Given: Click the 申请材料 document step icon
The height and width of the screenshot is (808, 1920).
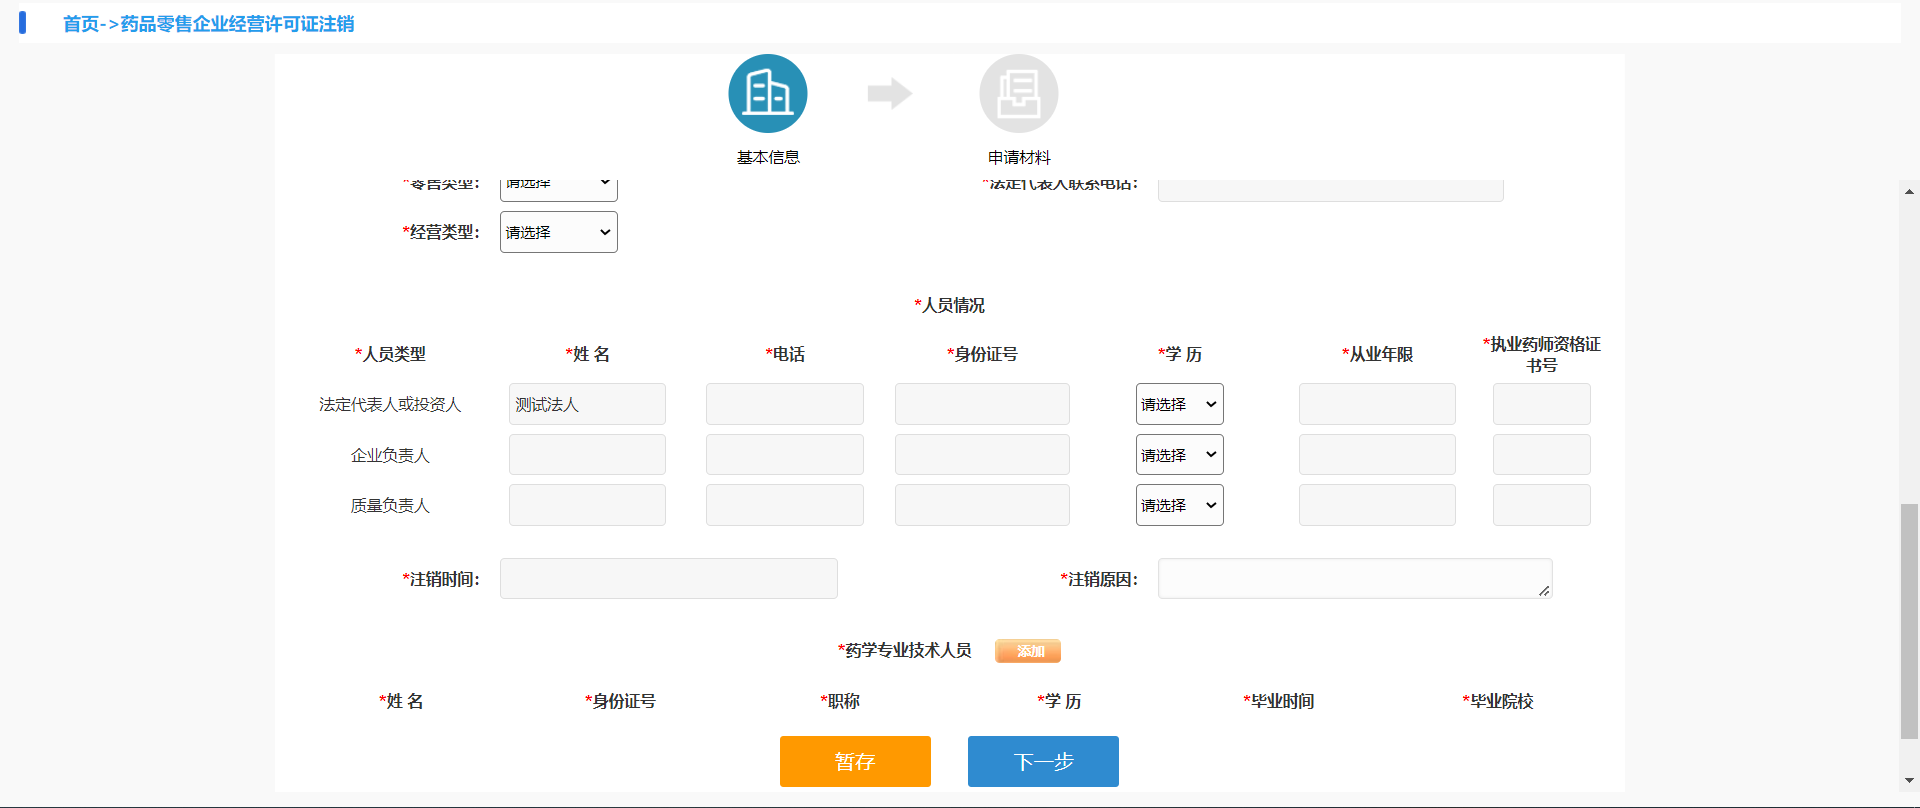Looking at the screenshot, I should [1018, 94].
